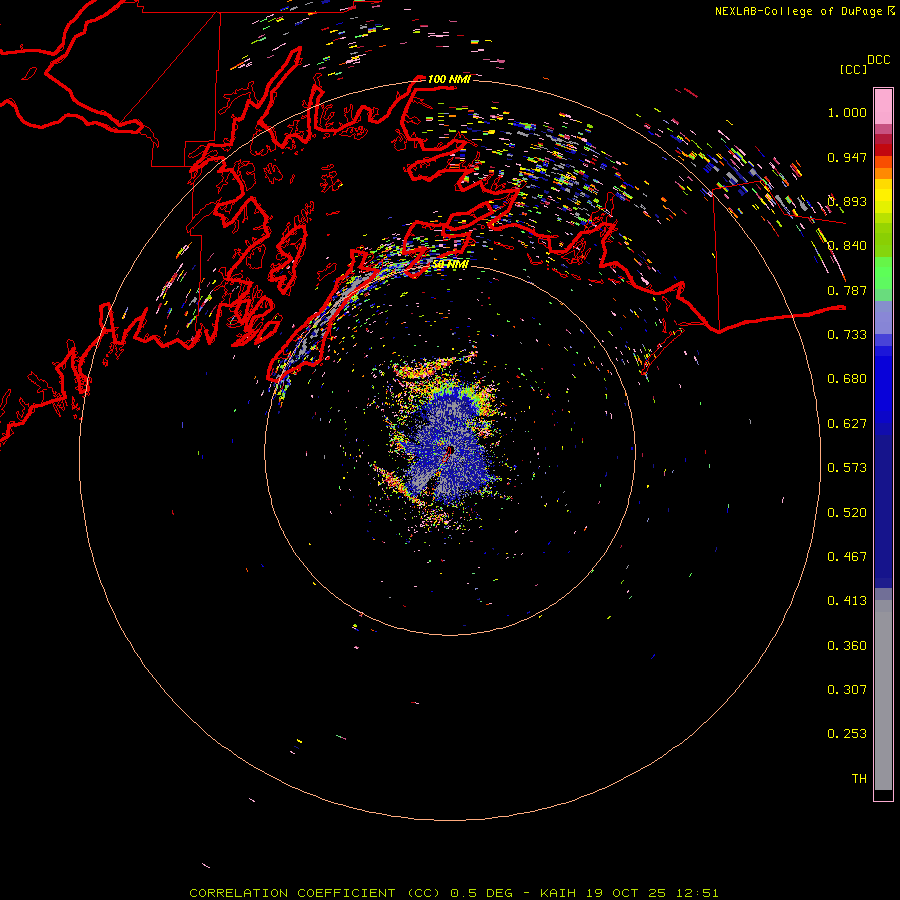Click the Correlation Coefficient caption at bottom
Image resolution: width=900 pixels, height=900 pixels.
453,893
